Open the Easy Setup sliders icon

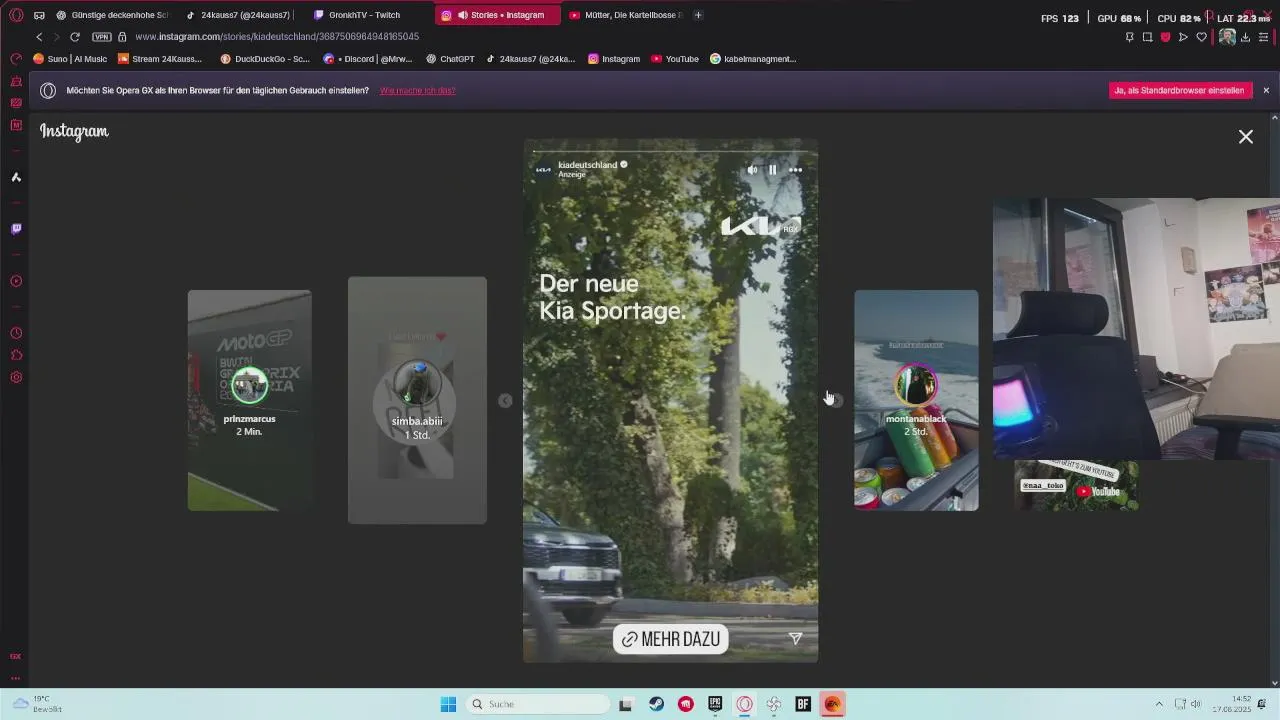(1264, 37)
